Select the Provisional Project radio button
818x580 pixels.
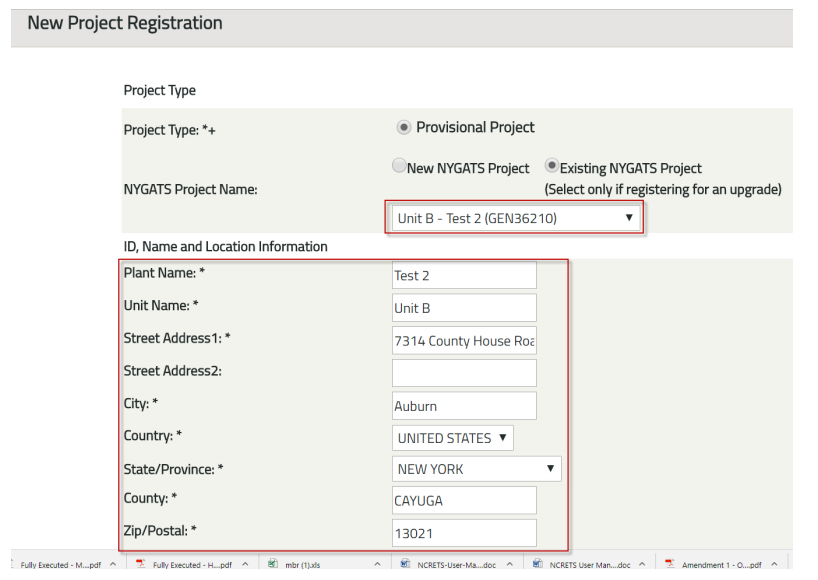(403, 127)
